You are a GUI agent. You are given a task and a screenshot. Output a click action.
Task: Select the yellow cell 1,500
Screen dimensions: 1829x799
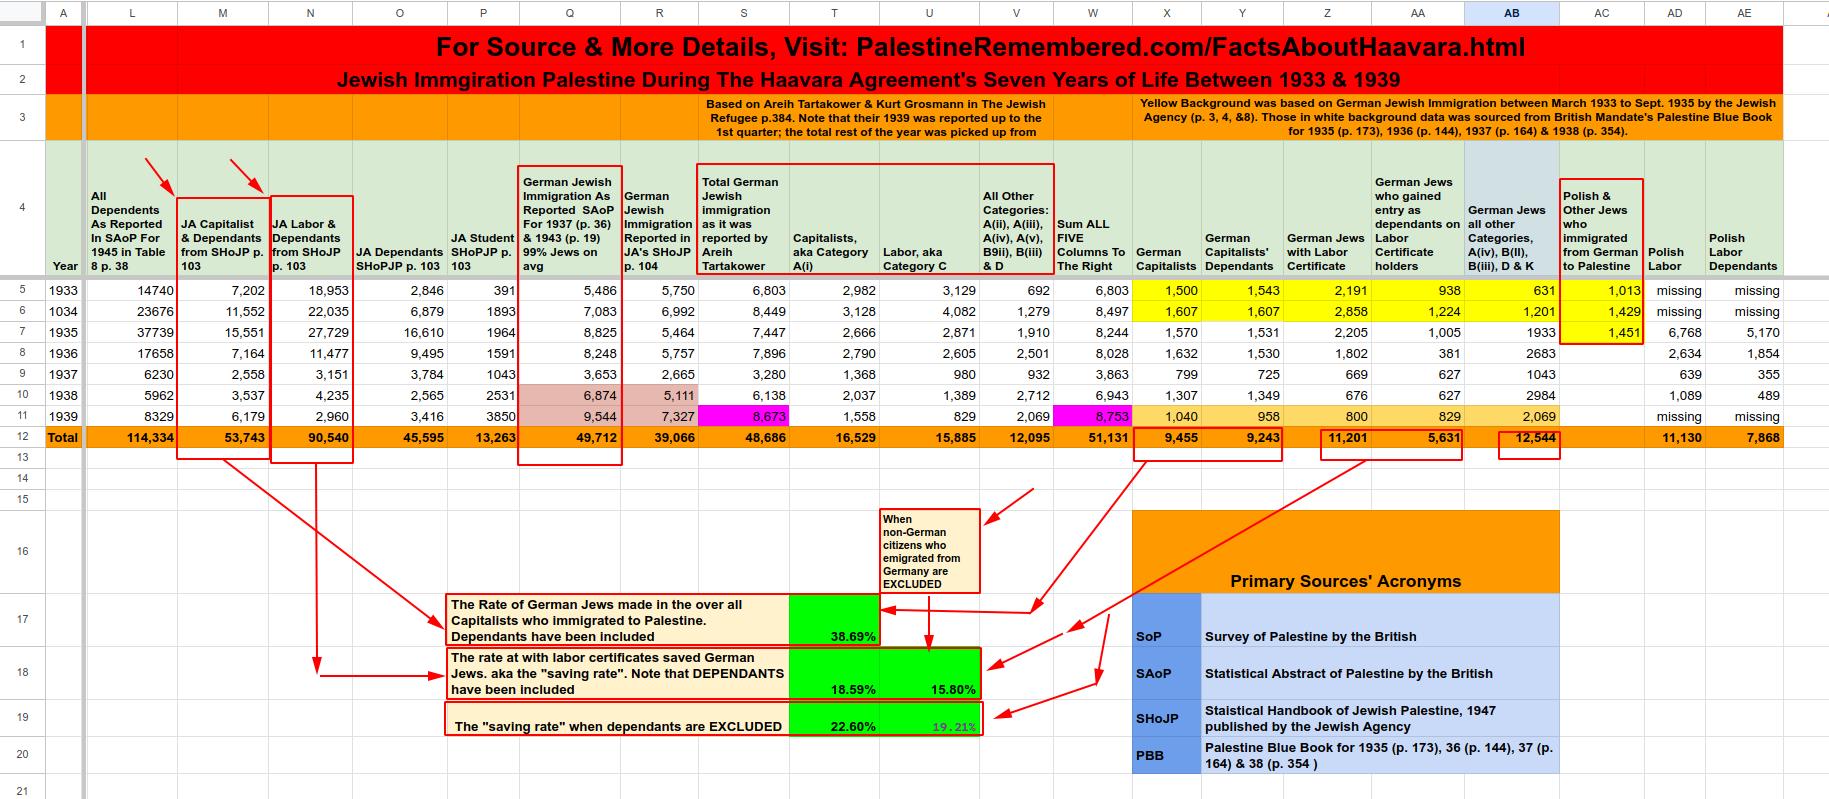[x=1167, y=290]
